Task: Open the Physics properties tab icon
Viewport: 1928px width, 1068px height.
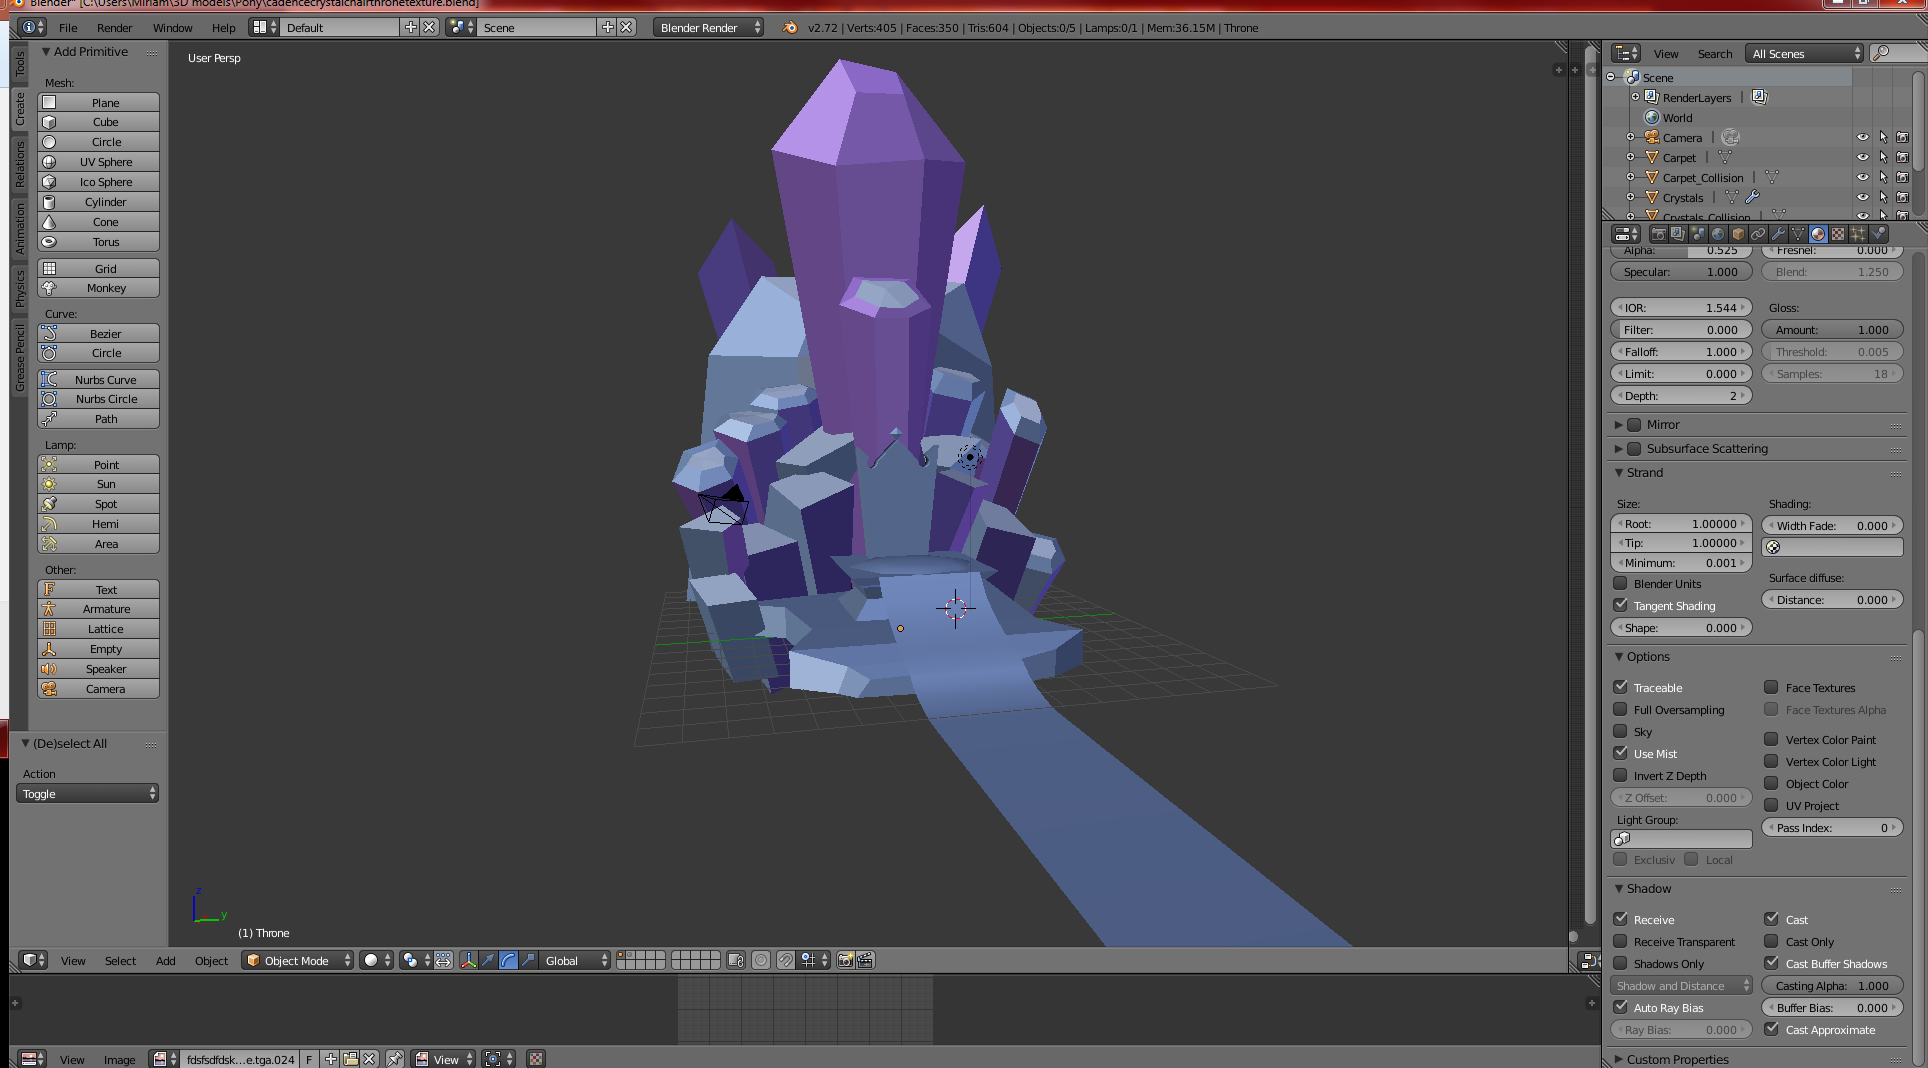Action: pyautogui.click(x=1878, y=234)
